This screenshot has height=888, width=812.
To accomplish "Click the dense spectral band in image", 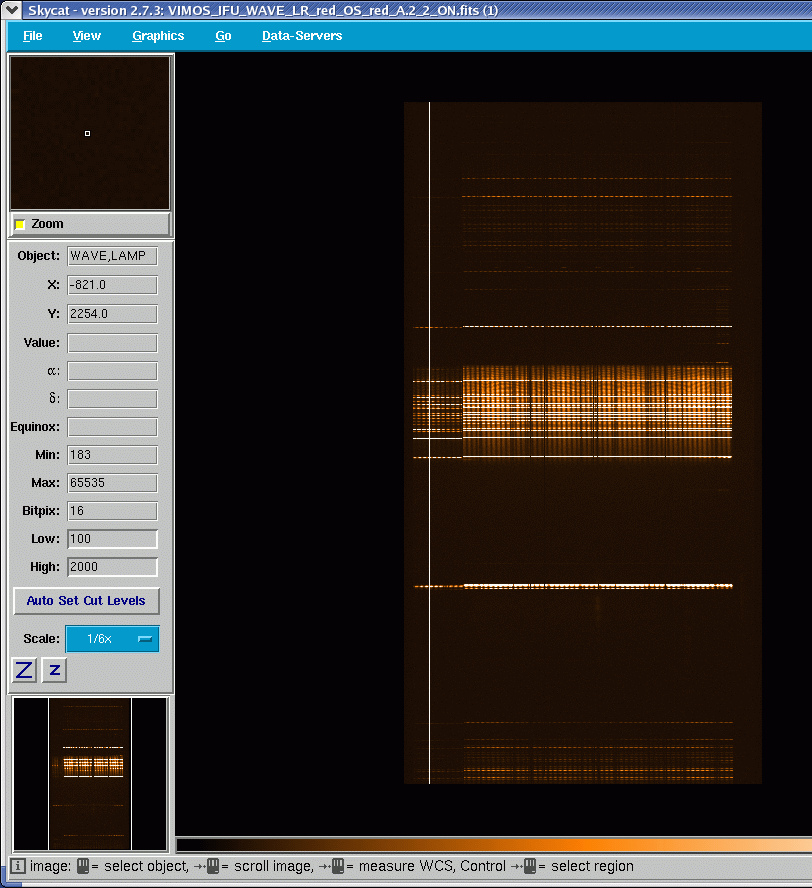I will tap(597, 411).
